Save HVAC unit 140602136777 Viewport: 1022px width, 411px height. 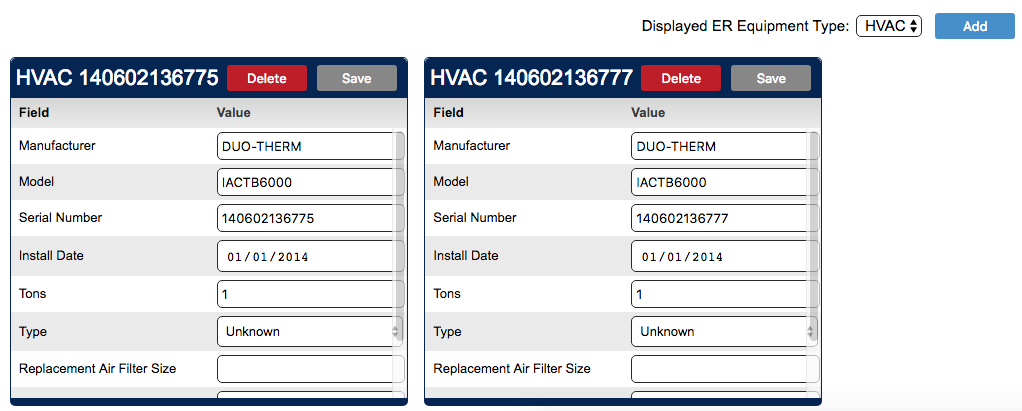coord(770,78)
